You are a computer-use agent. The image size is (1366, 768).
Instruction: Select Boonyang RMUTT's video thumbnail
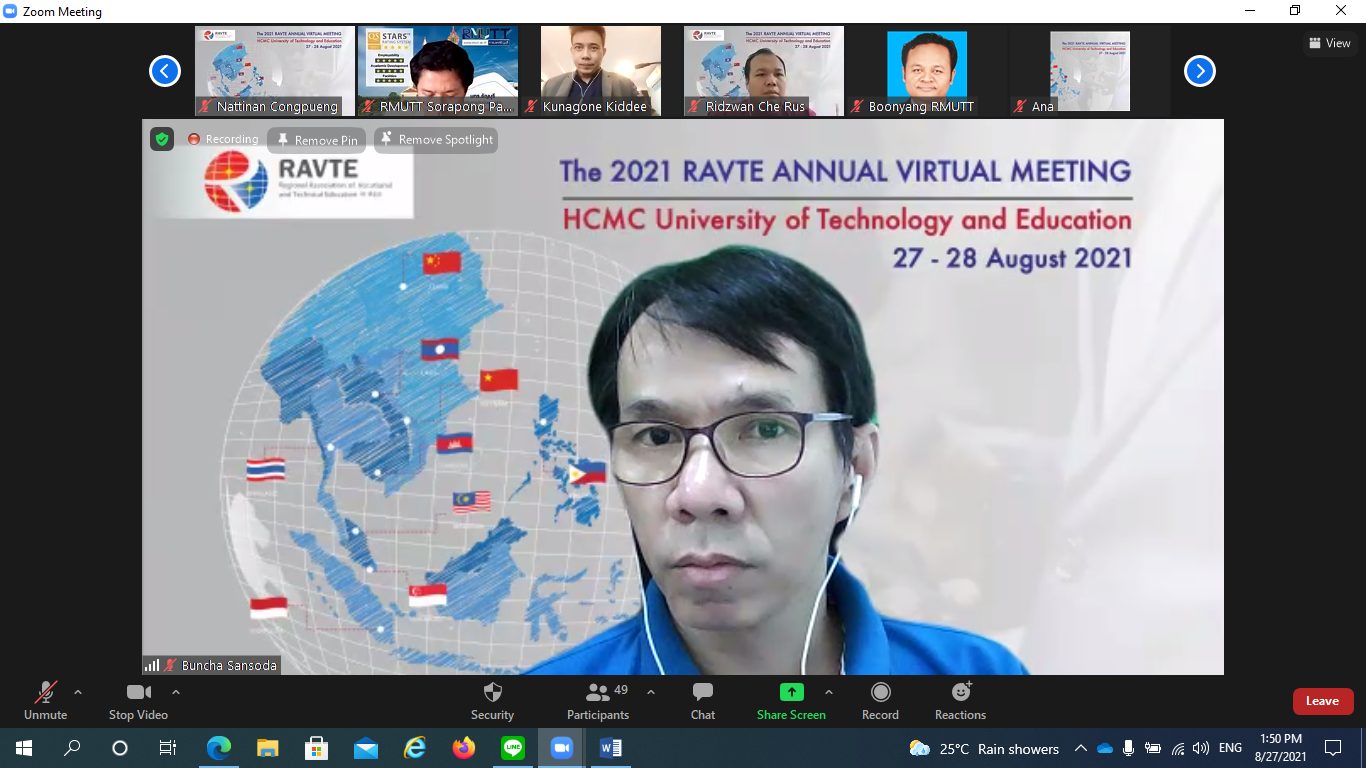(x=927, y=71)
